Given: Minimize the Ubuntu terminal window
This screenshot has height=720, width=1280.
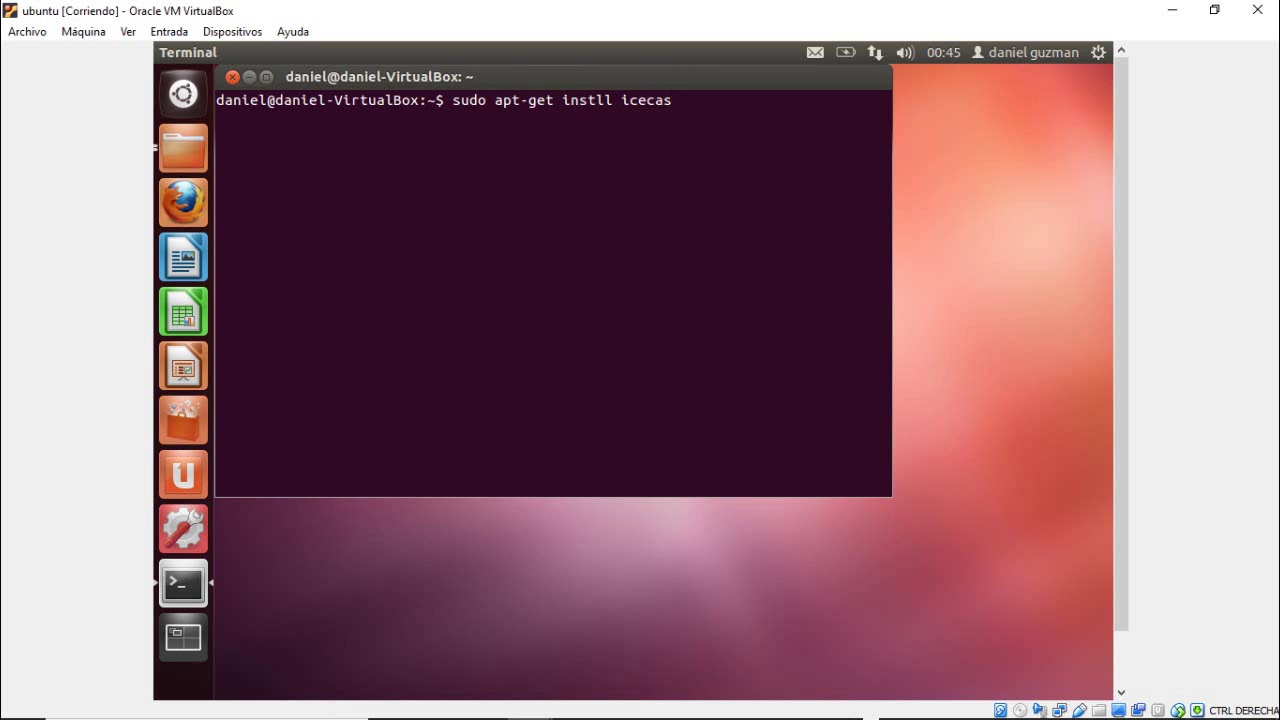Looking at the screenshot, I should tap(249, 77).
